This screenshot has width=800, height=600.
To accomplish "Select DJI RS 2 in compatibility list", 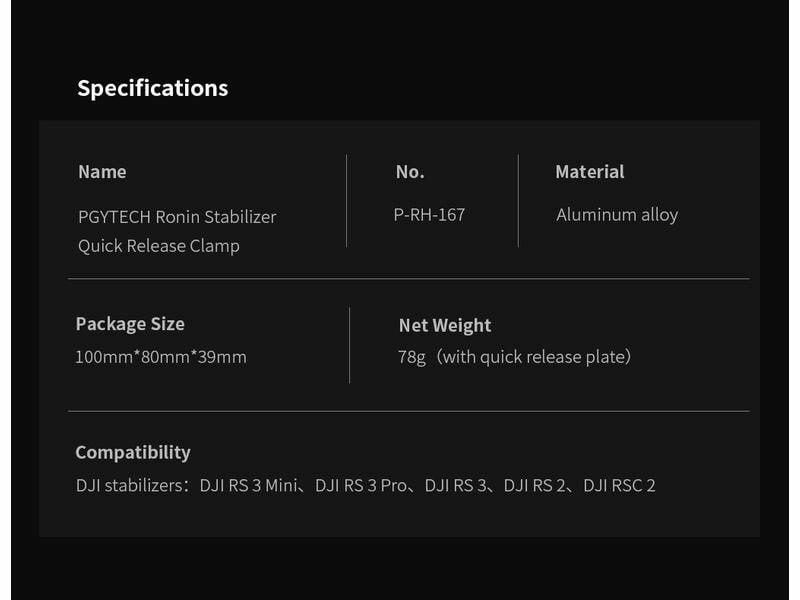I will (x=535, y=486).
